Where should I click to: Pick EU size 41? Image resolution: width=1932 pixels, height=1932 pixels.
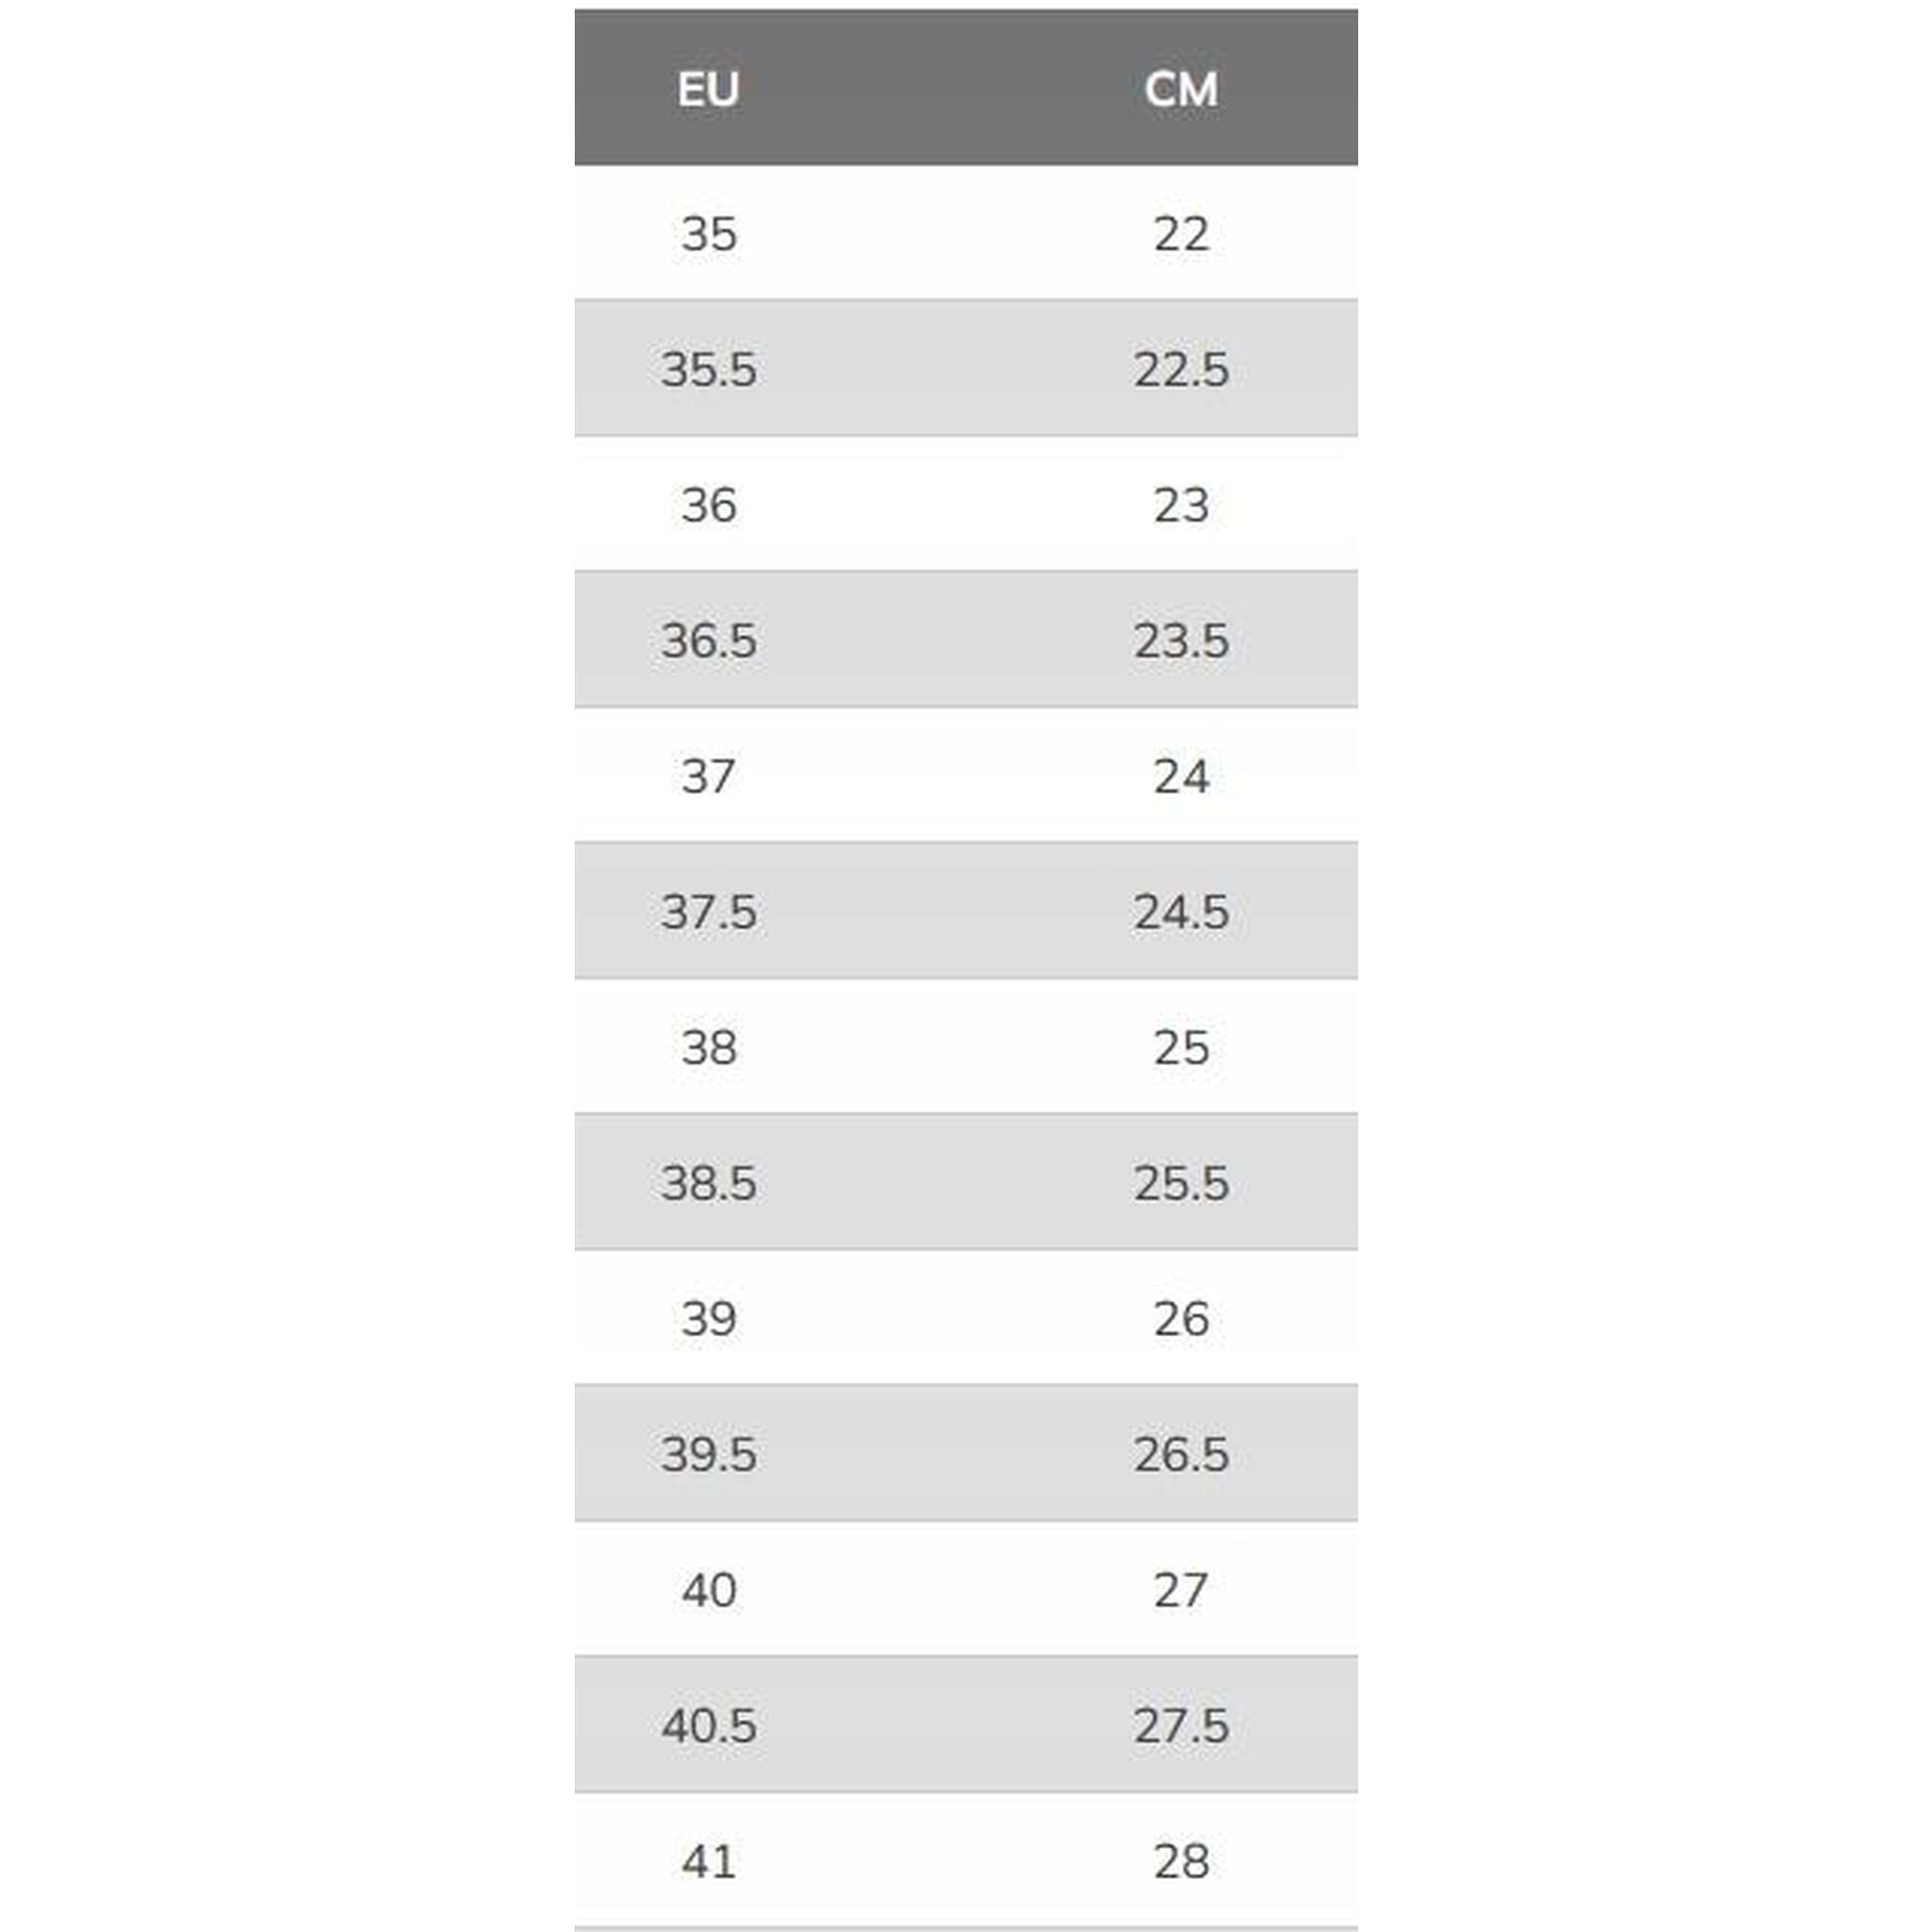click(709, 1861)
